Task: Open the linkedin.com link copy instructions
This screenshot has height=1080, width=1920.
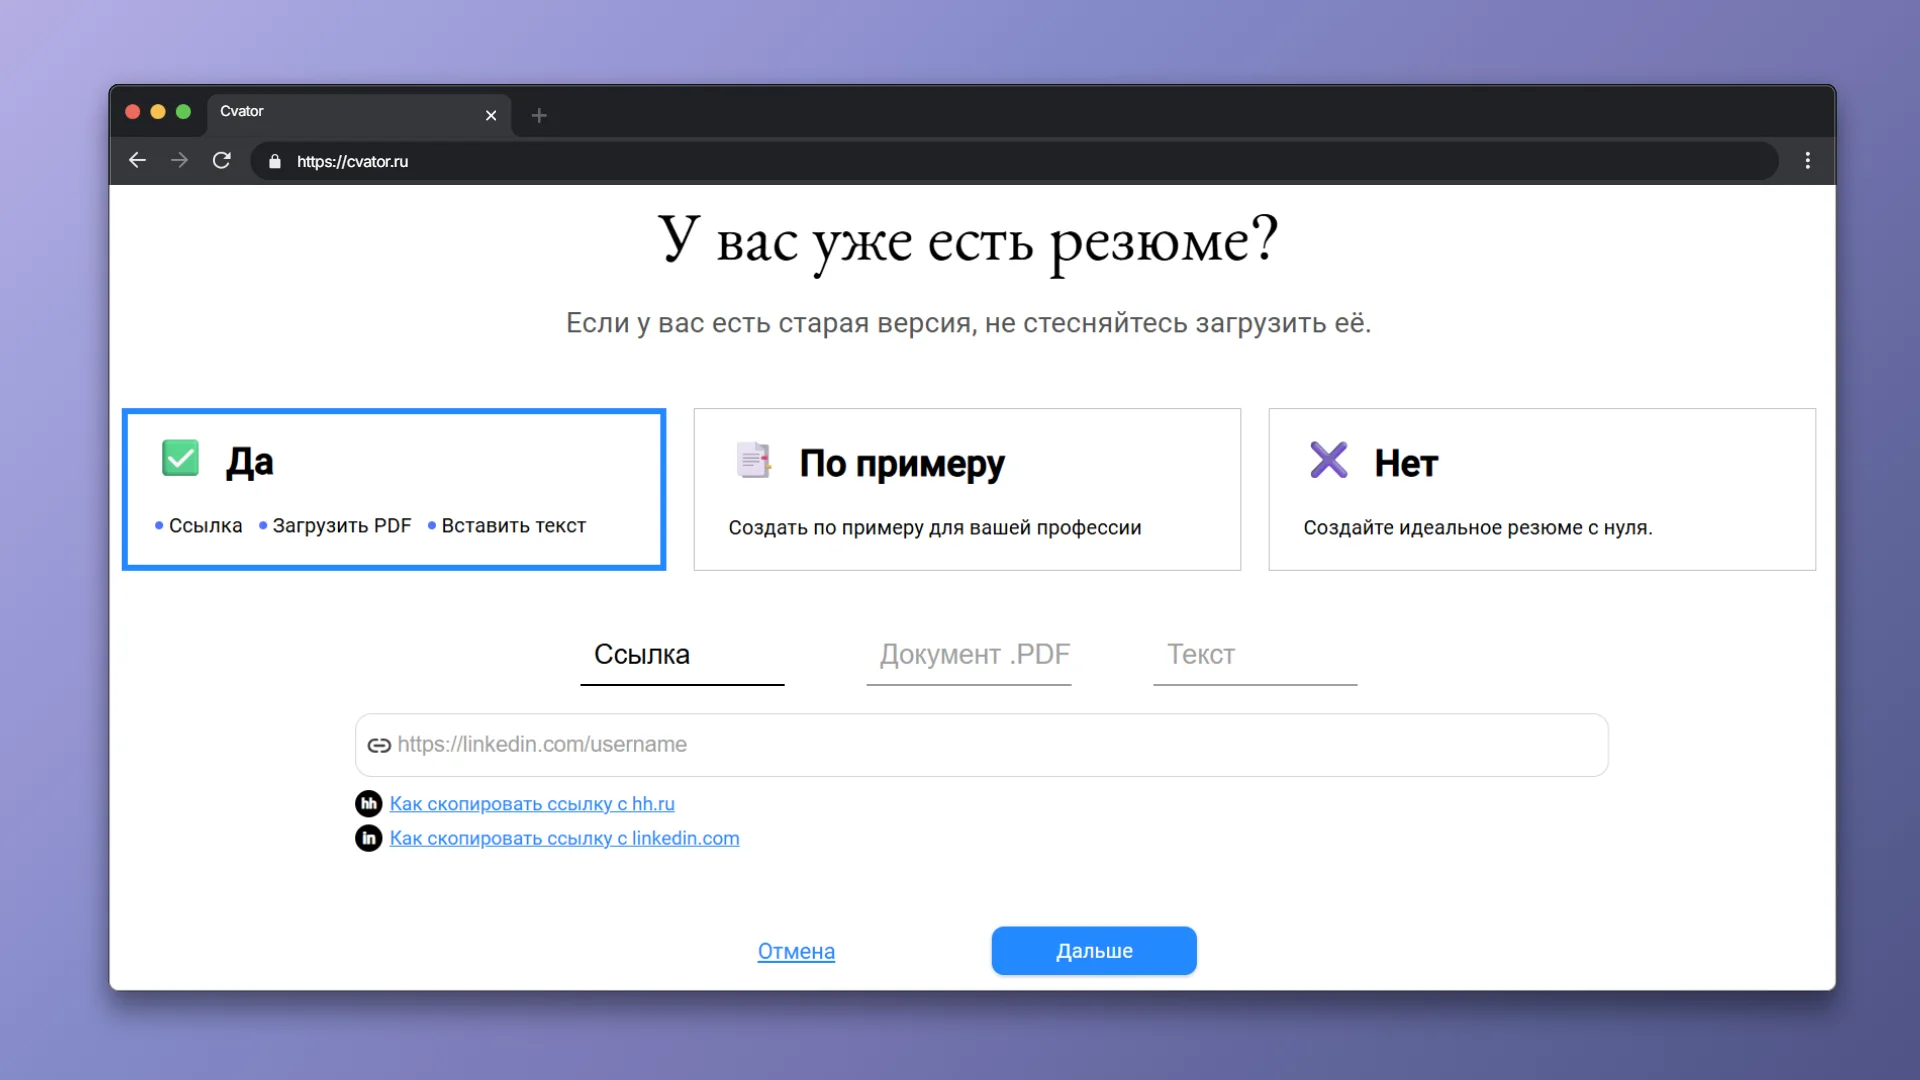Action: (565, 838)
